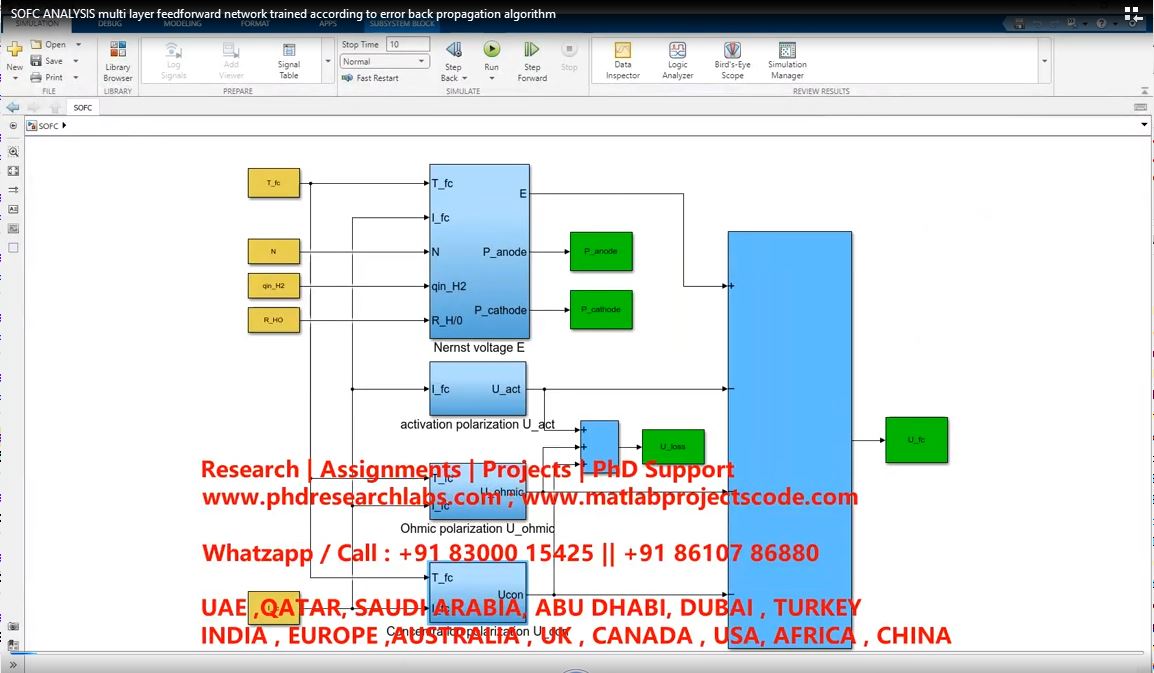Image resolution: width=1154 pixels, height=673 pixels.
Task: Toggle Fast Restart
Action: point(370,78)
